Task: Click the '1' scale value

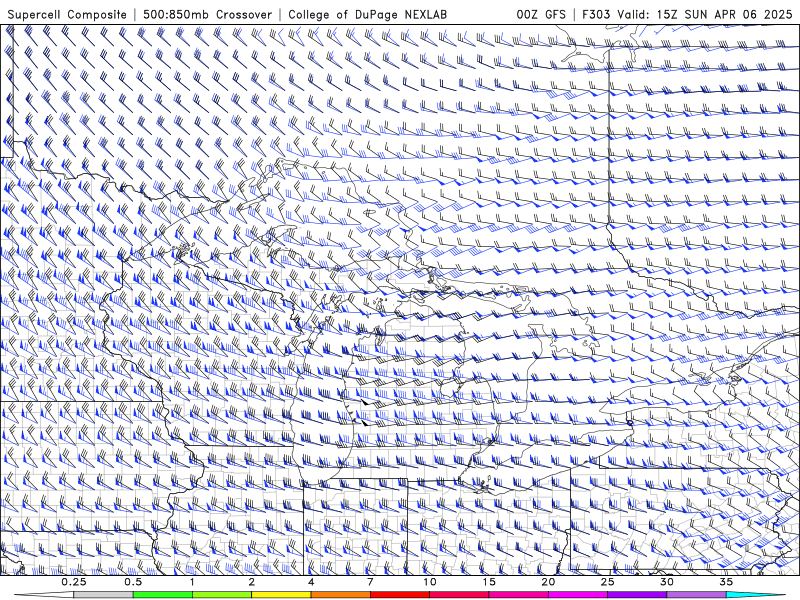Action: tap(192, 582)
